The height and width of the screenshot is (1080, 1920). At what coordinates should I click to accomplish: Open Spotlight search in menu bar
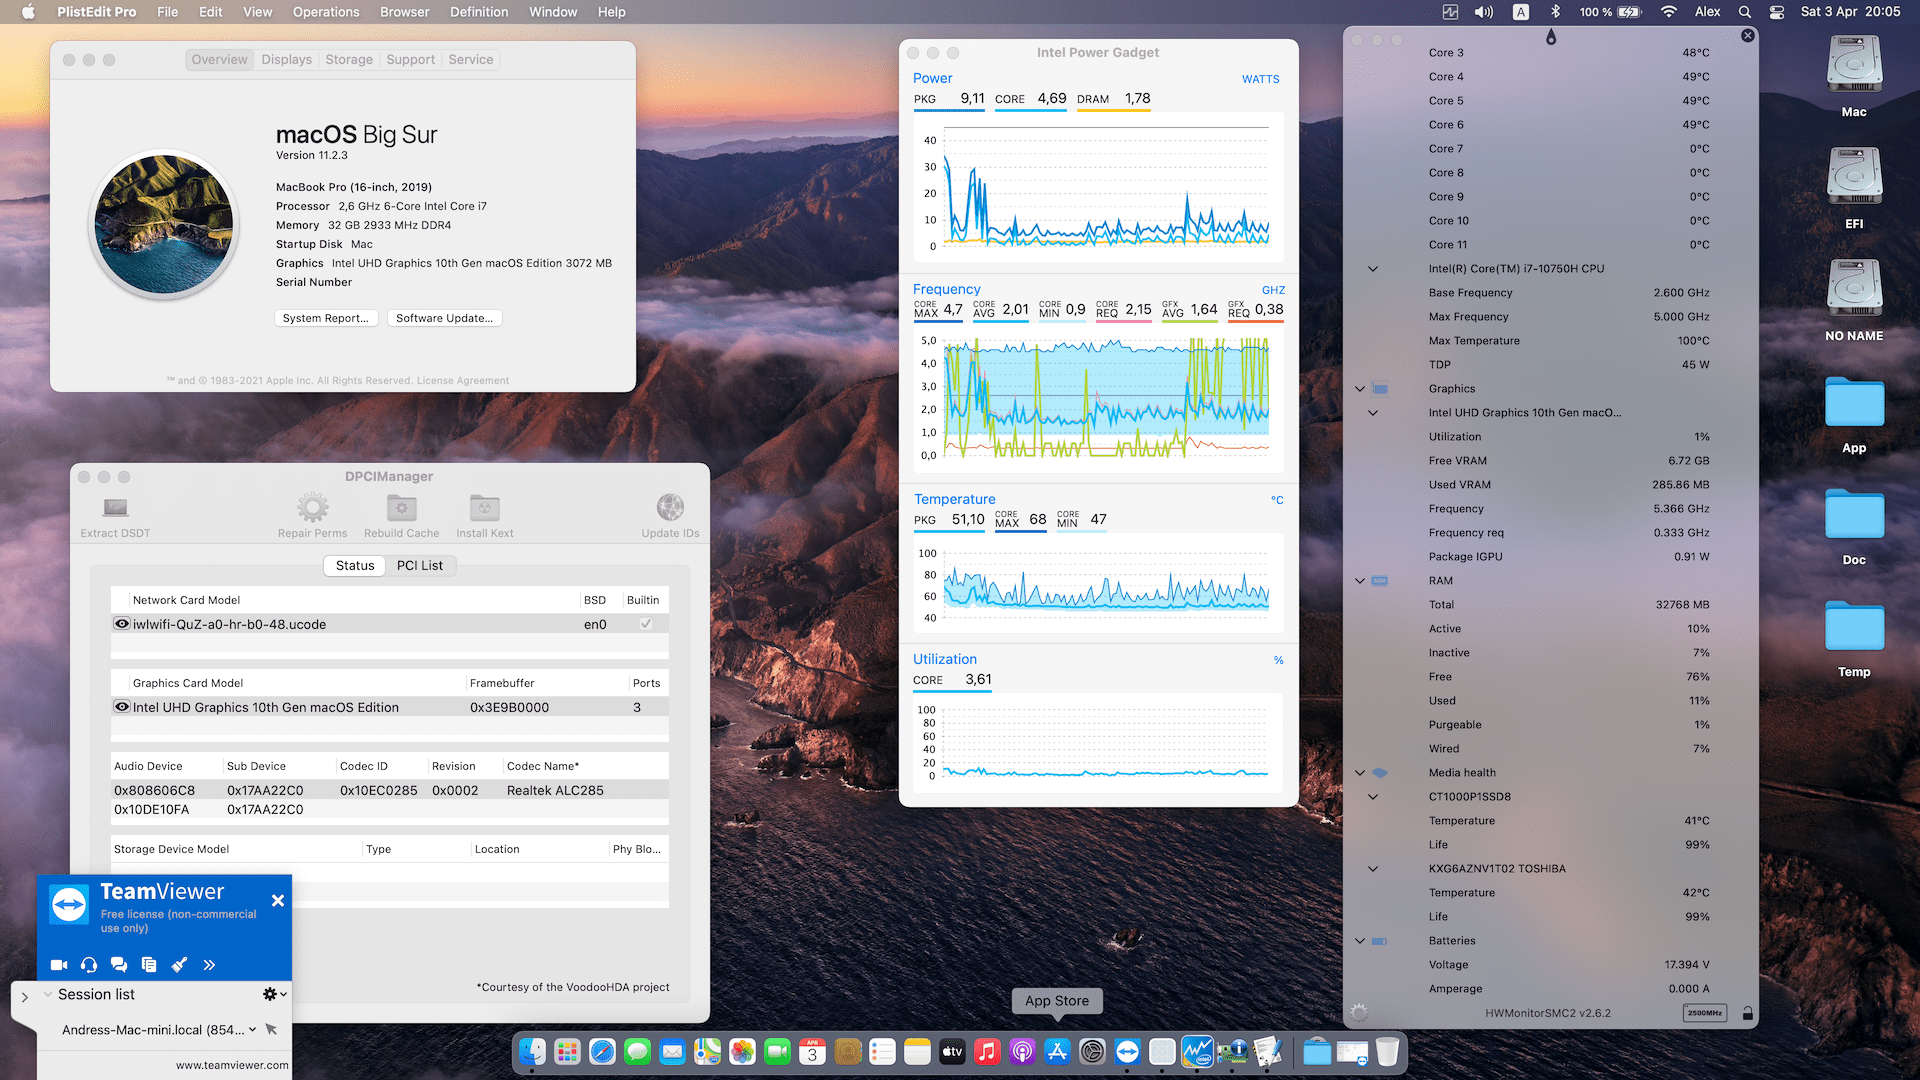(x=1745, y=12)
